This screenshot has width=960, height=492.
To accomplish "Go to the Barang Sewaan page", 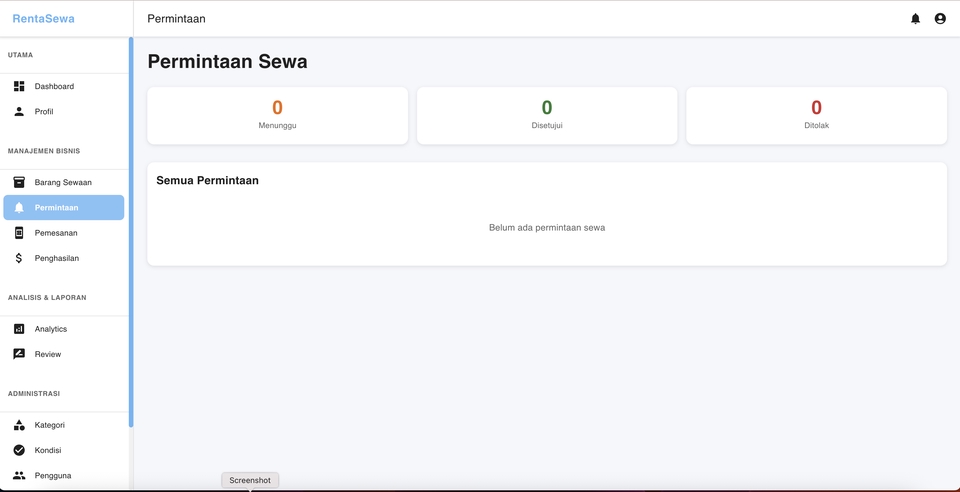I will (63, 183).
